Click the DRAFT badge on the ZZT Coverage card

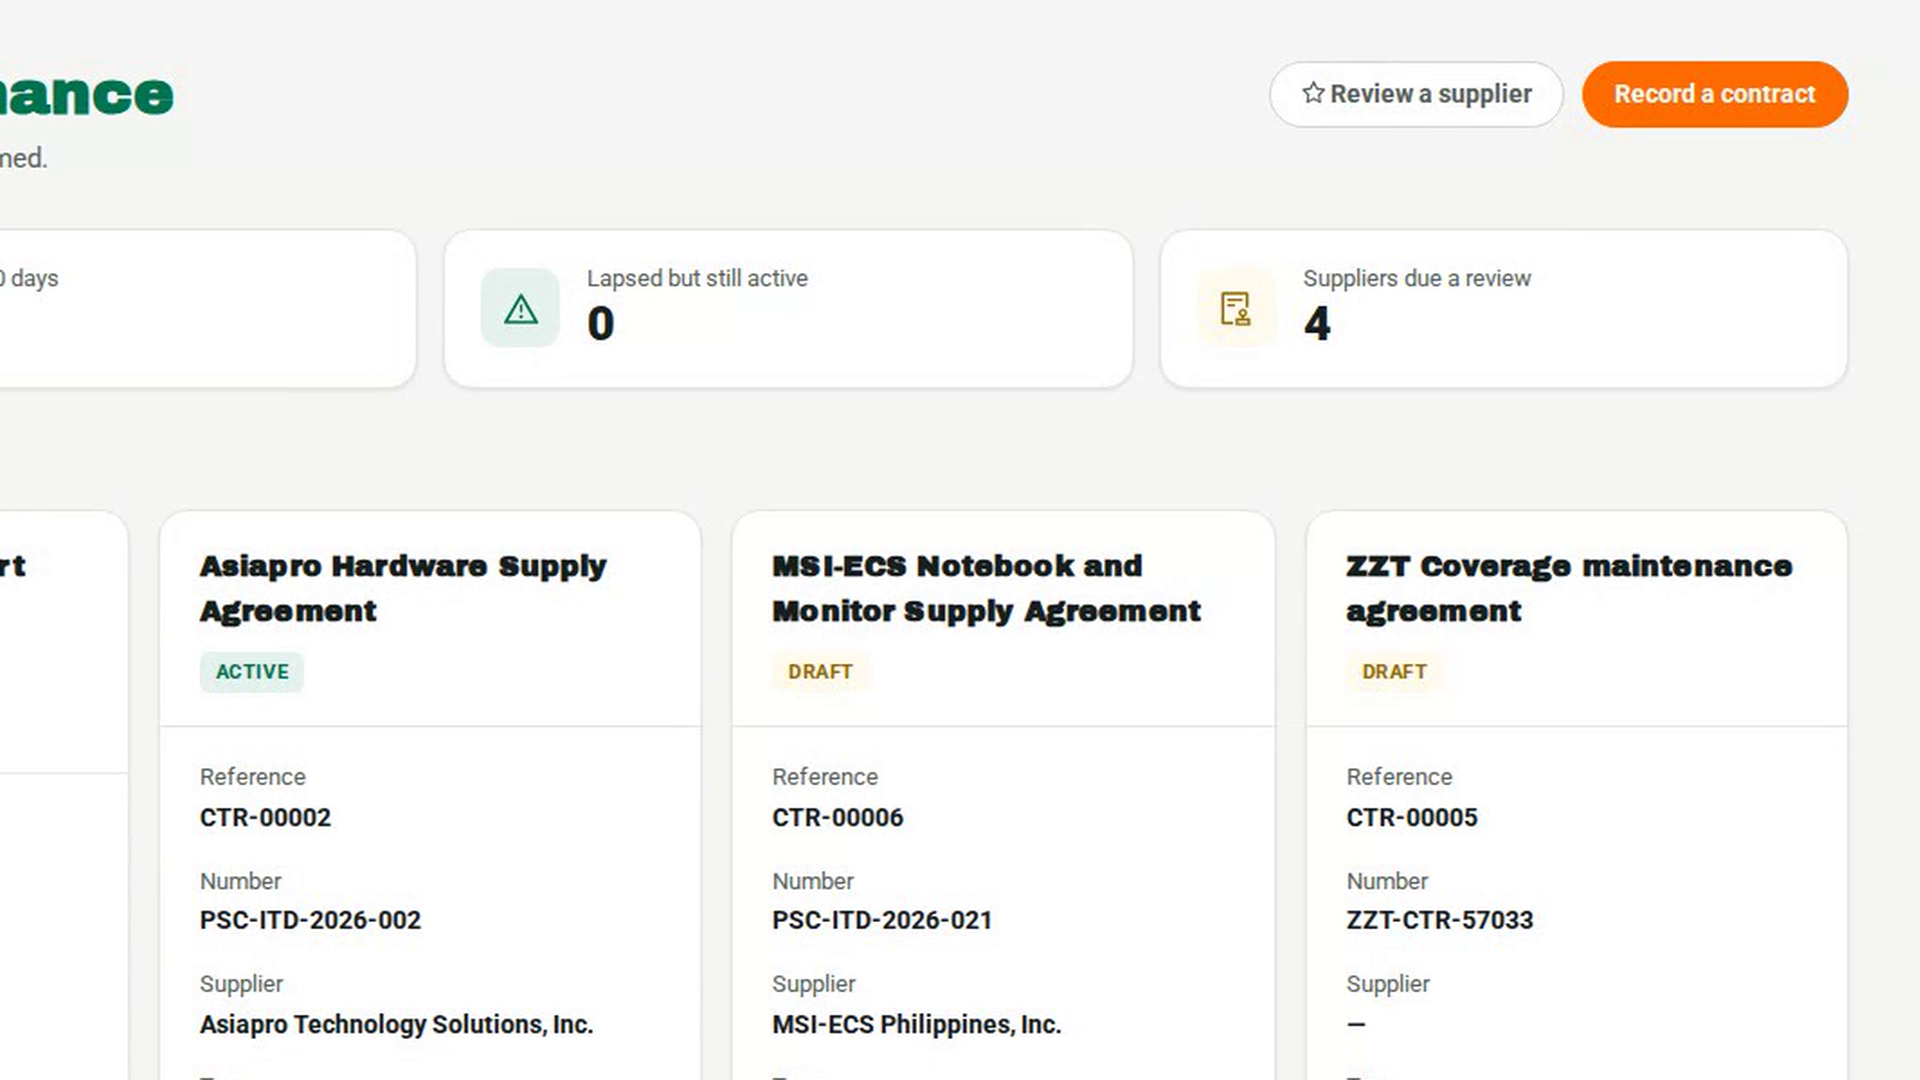pos(1394,672)
